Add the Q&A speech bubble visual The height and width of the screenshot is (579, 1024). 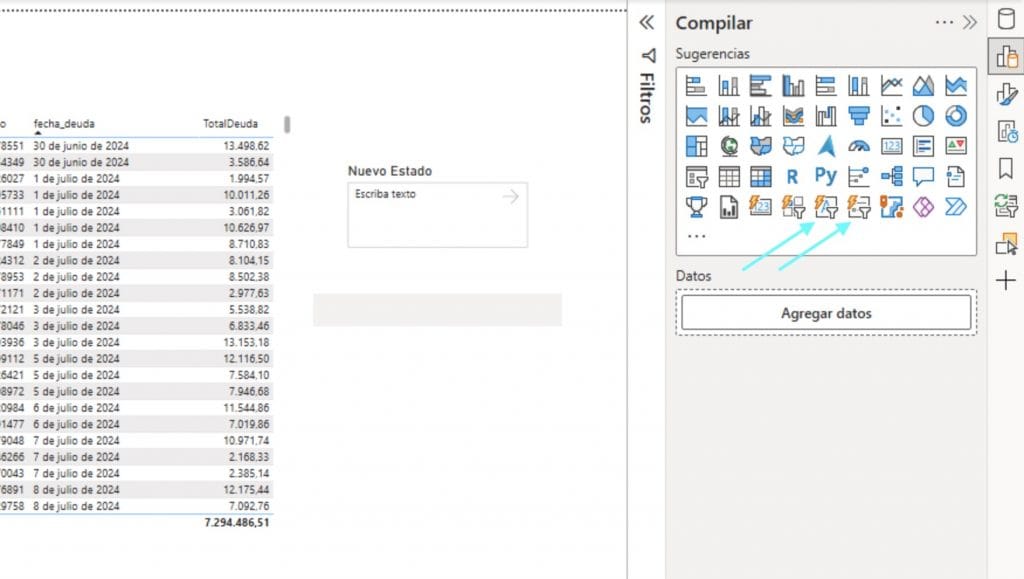923,177
